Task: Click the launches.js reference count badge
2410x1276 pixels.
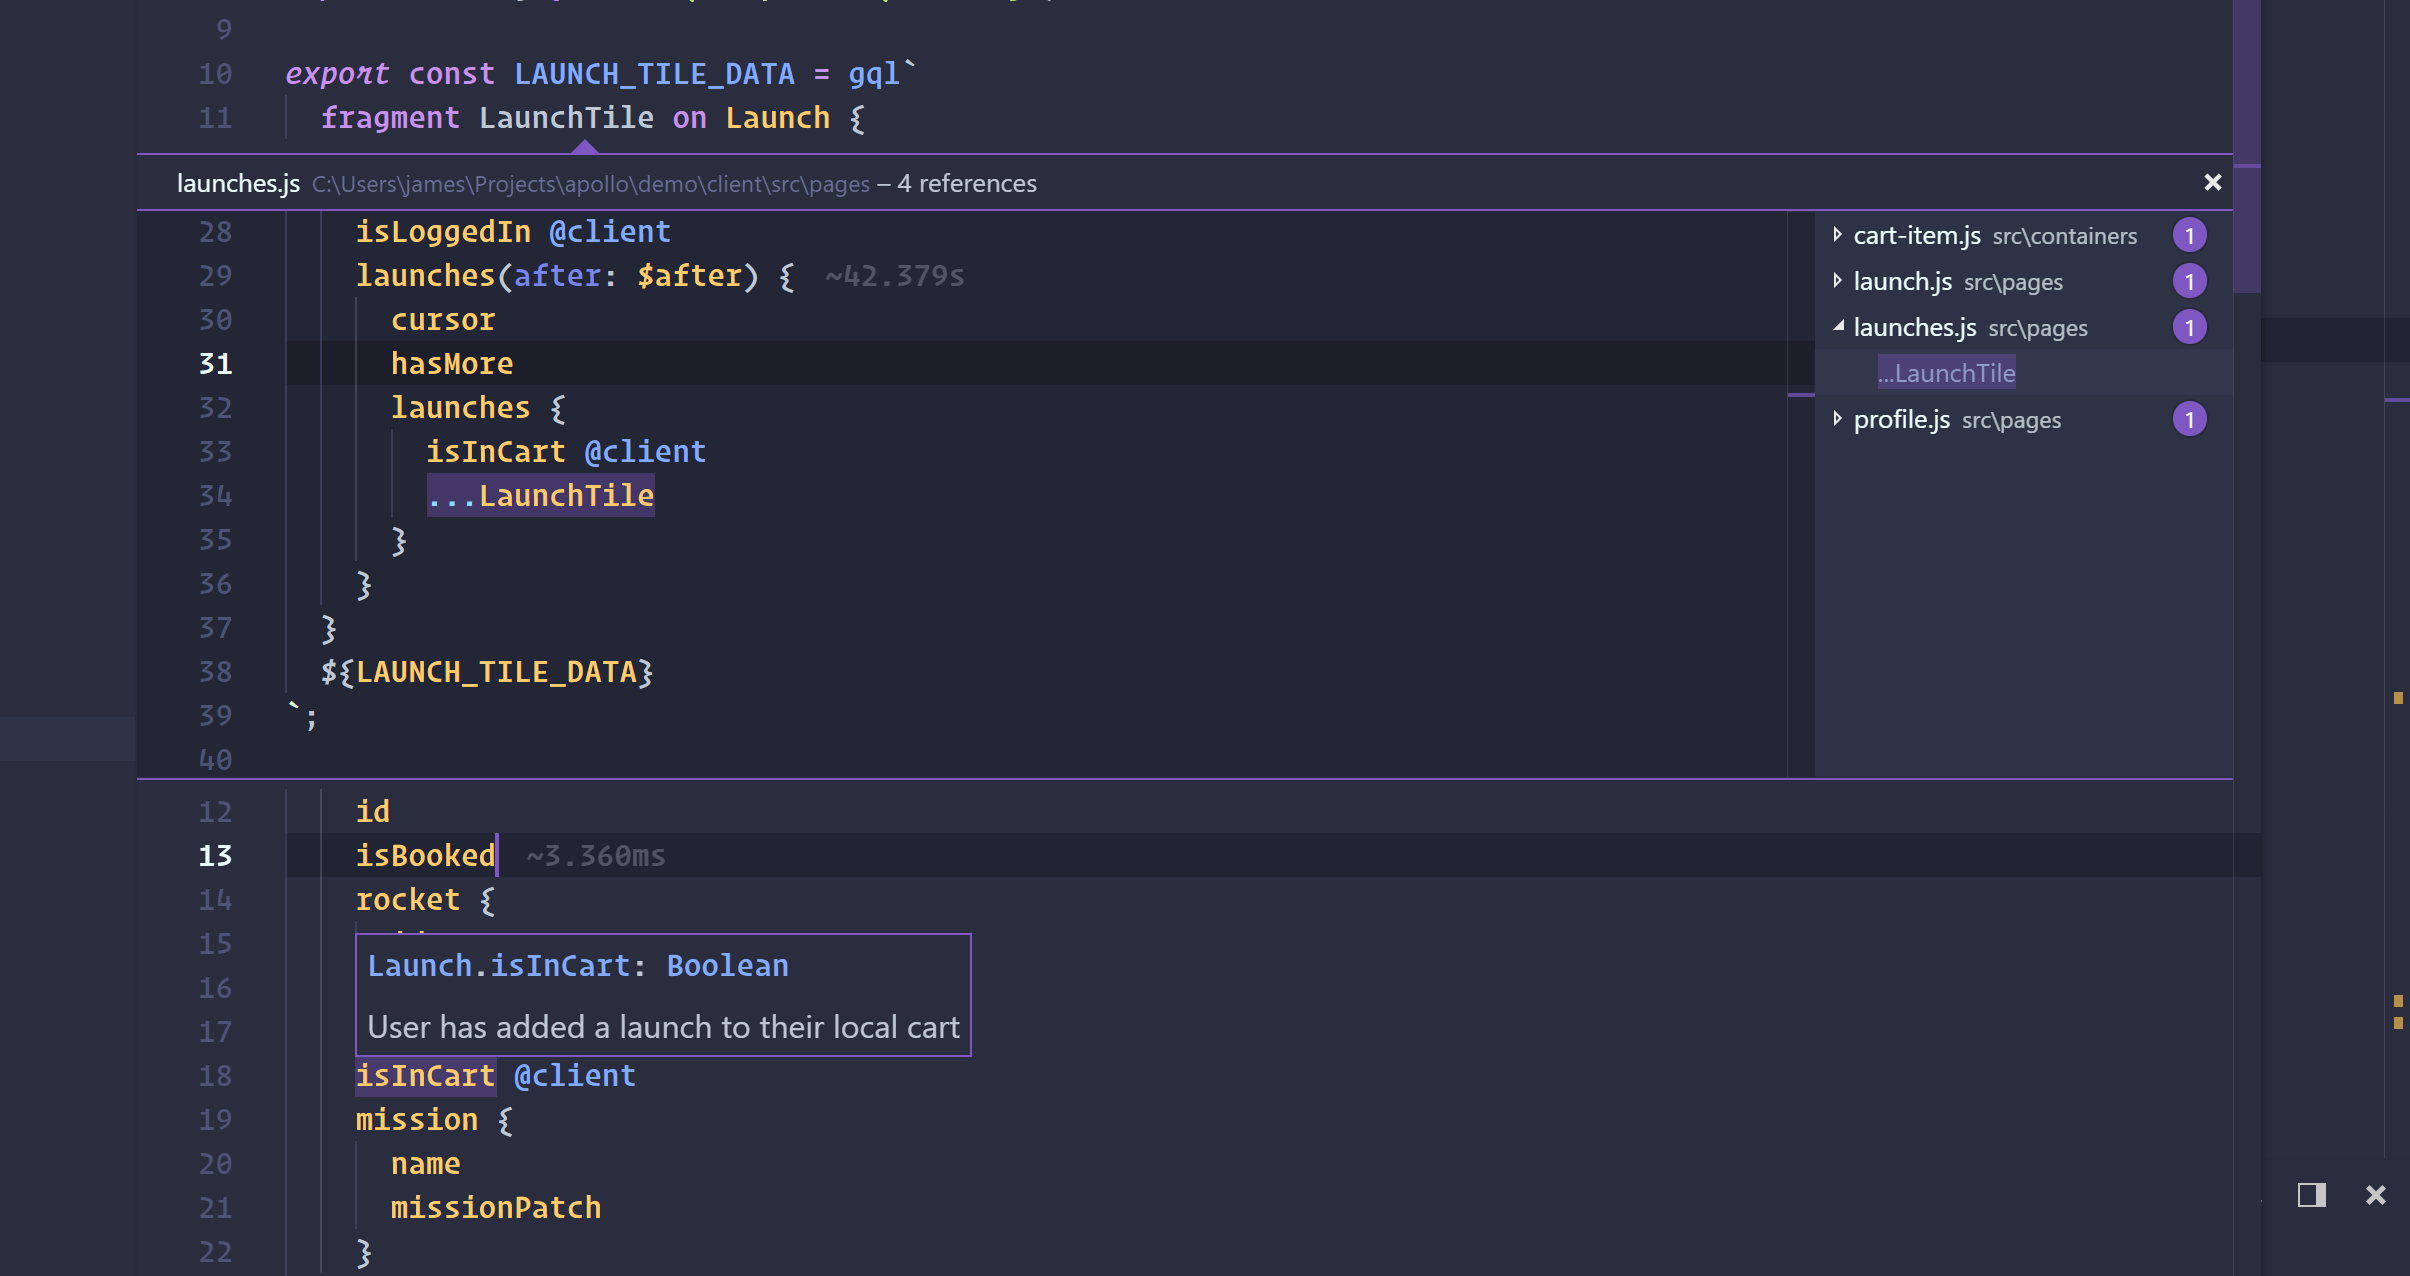Action: 2189,327
